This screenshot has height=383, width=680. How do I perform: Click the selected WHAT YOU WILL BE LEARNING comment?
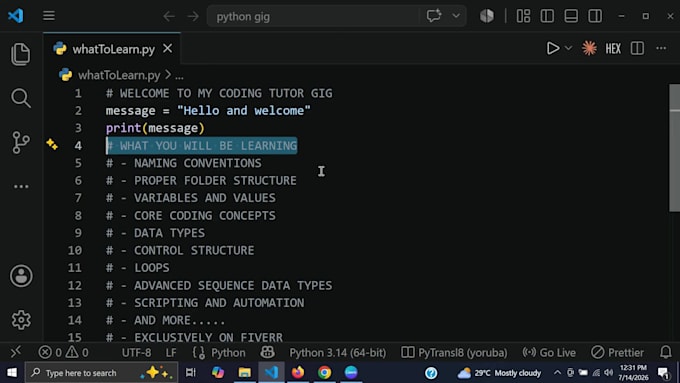(202, 146)
